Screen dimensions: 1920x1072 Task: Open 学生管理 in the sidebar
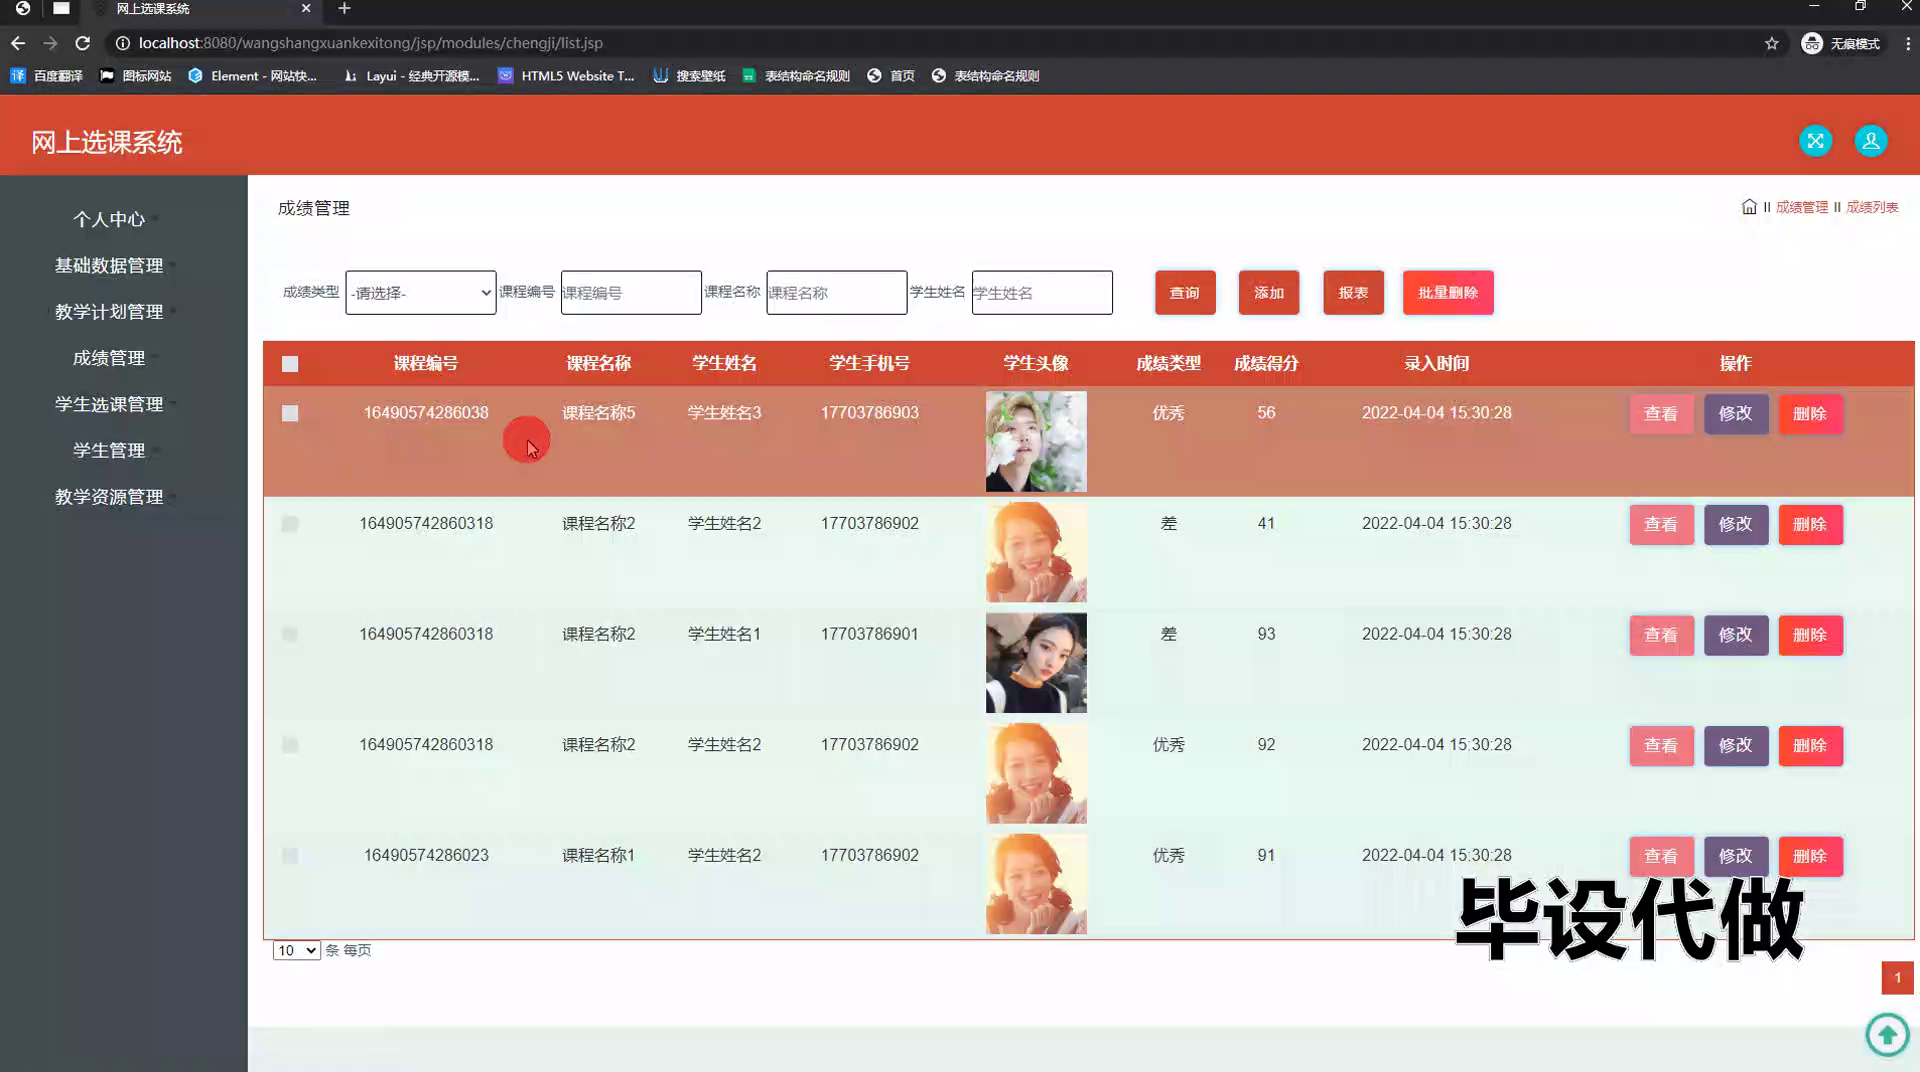109,451
